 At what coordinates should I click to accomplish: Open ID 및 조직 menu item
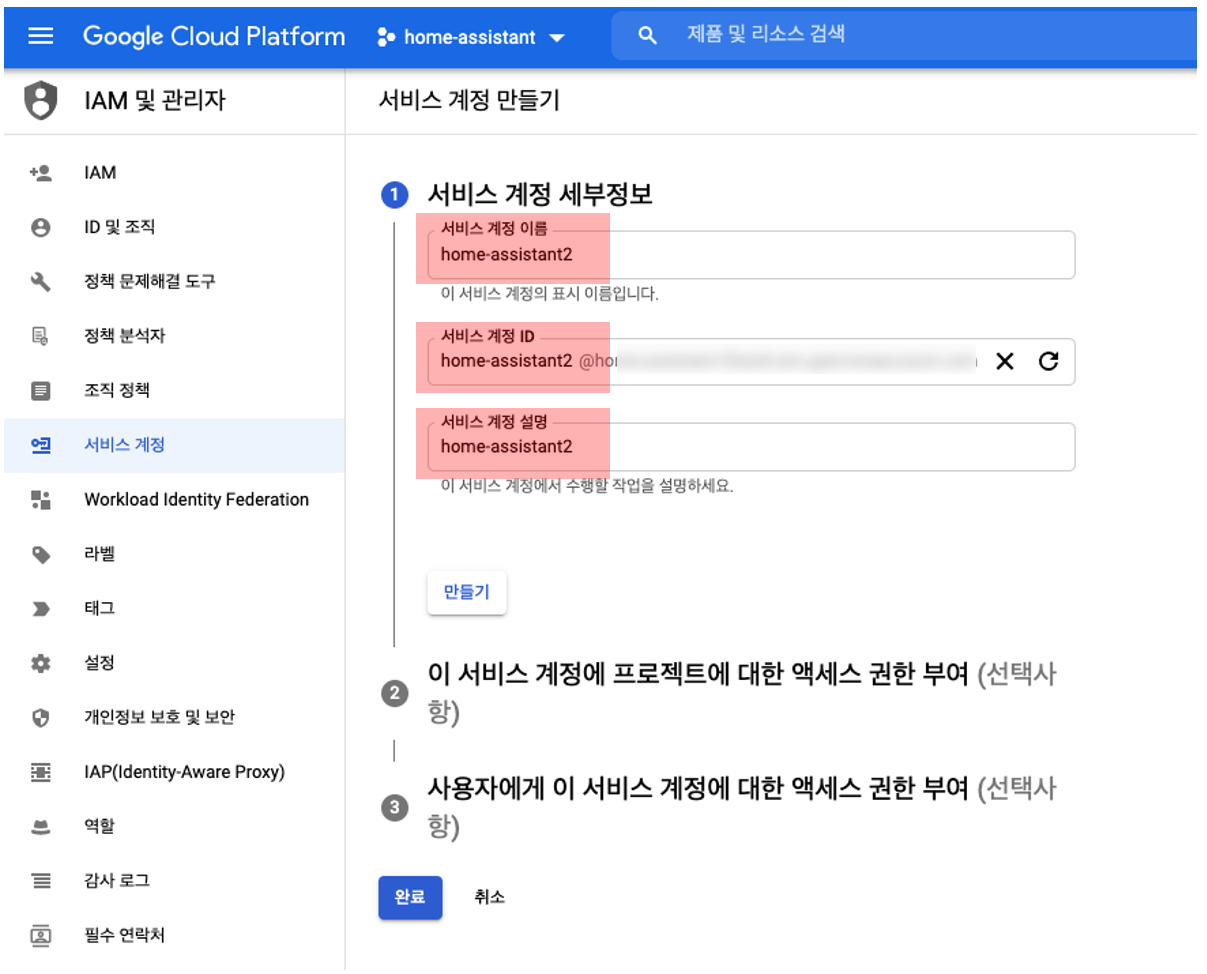click(175, 227)
